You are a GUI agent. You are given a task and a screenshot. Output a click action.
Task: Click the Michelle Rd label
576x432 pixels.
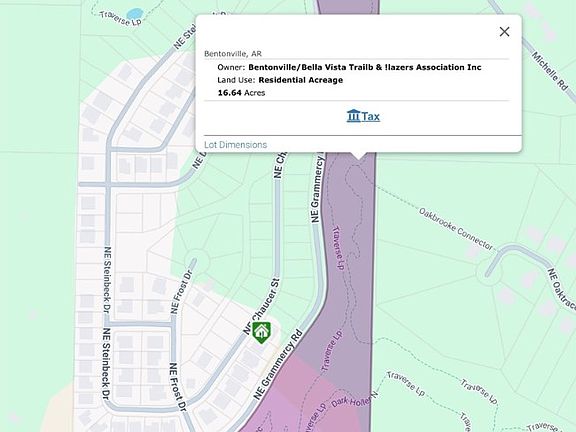[x=550, y=72]
